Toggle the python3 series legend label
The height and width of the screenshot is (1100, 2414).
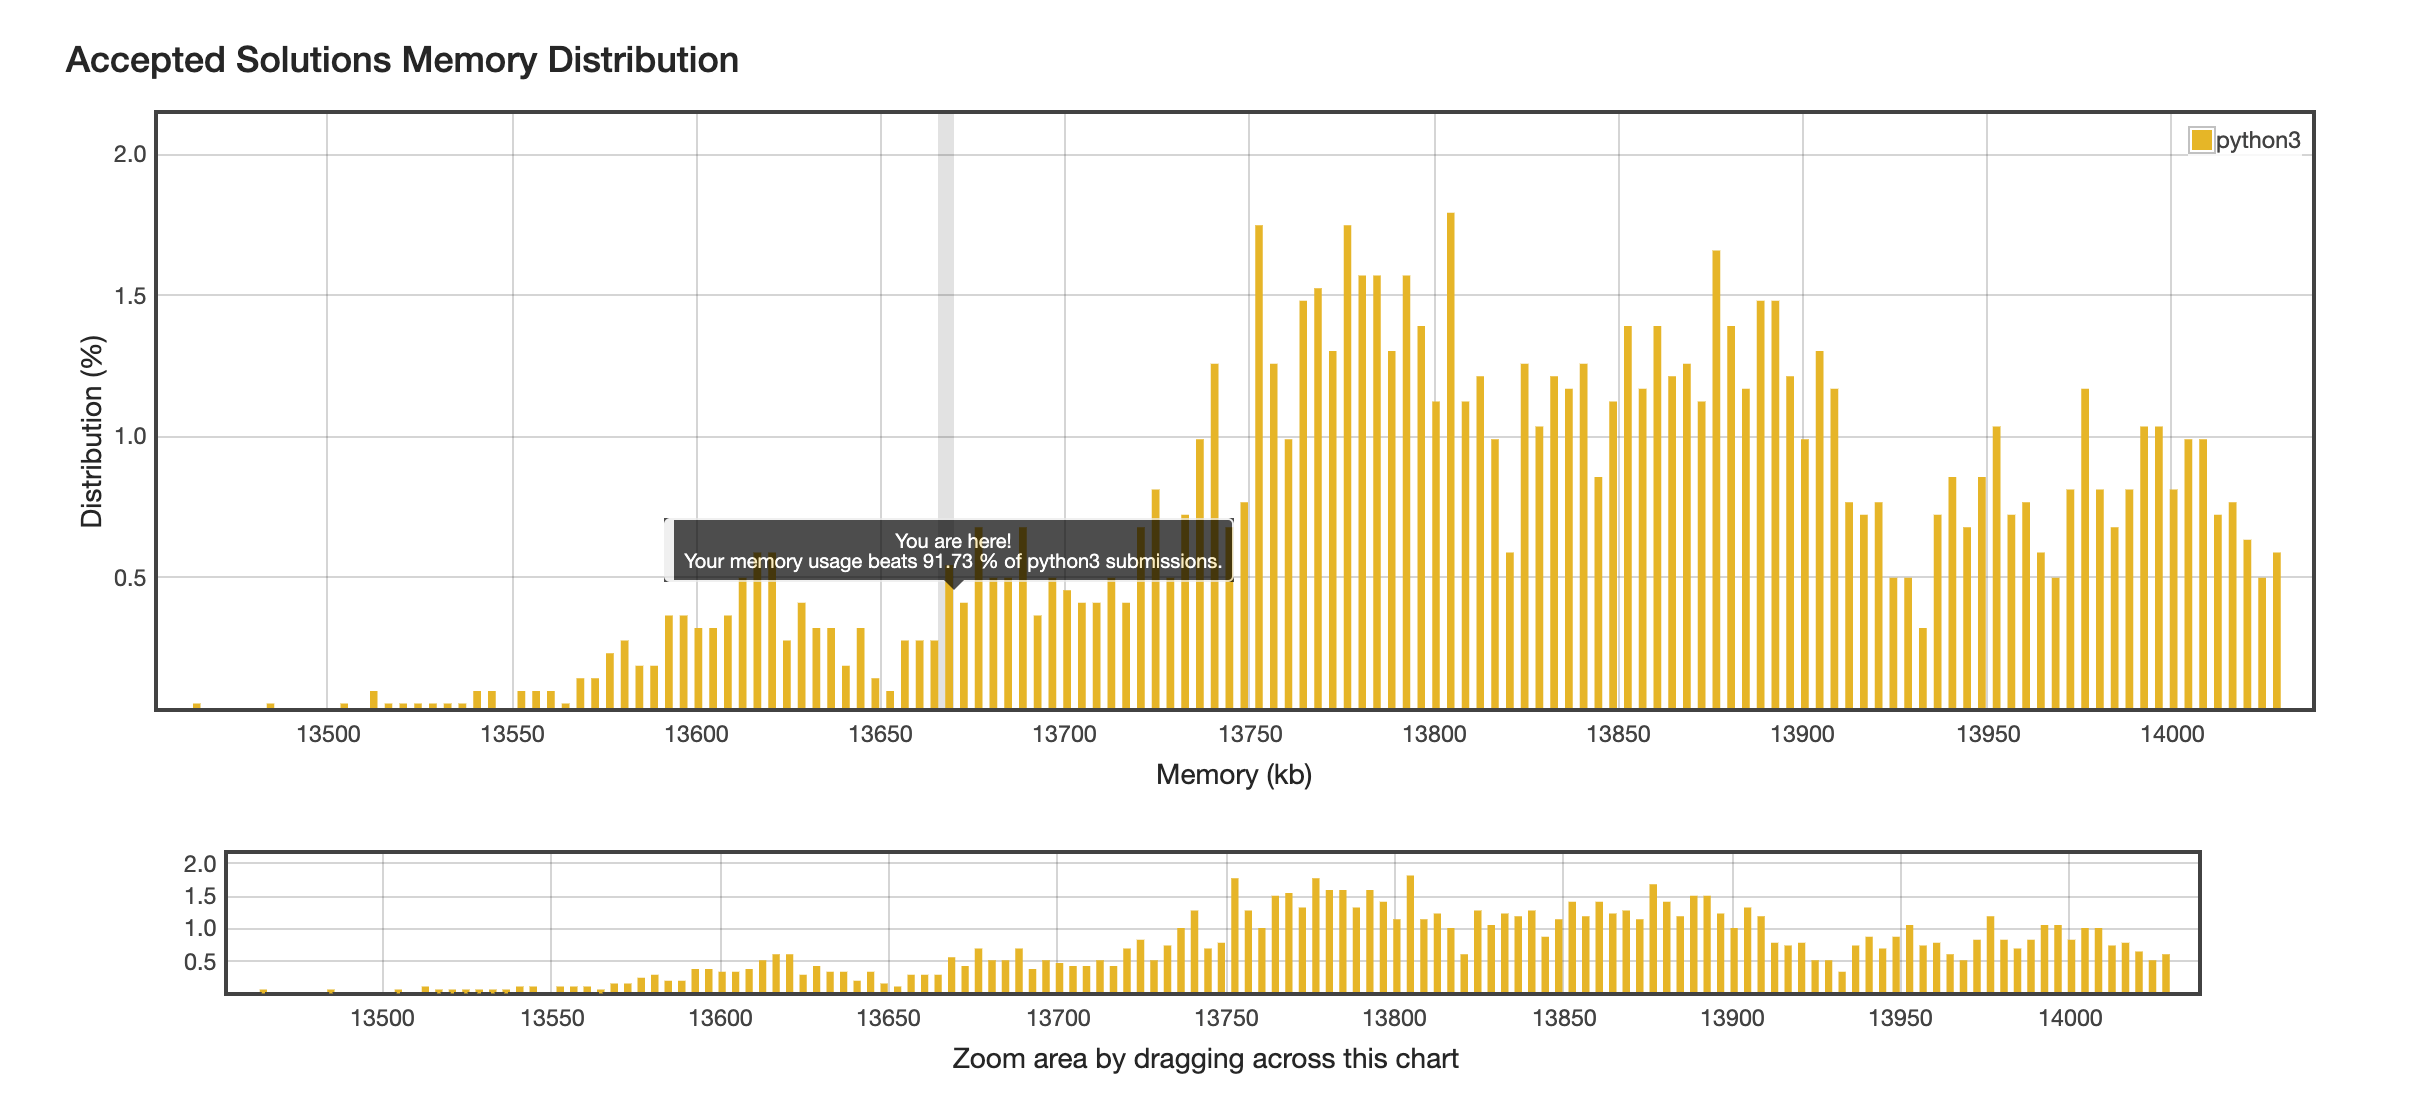2258,140
